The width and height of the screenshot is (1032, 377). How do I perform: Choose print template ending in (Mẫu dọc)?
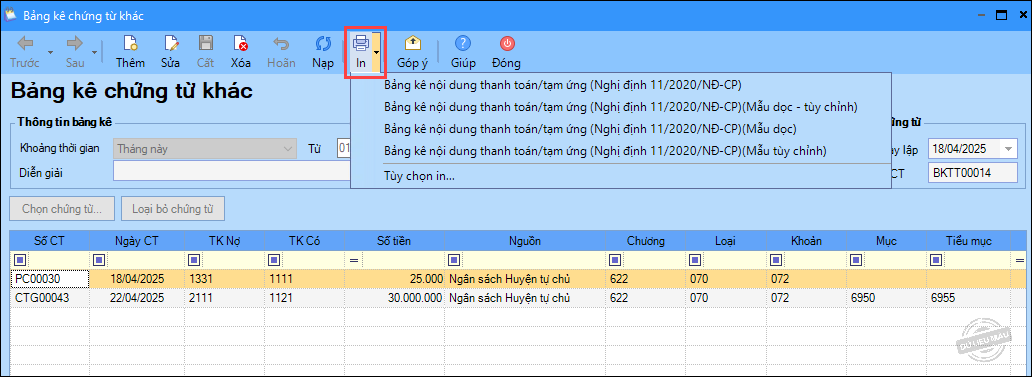[x=590, y=129]
